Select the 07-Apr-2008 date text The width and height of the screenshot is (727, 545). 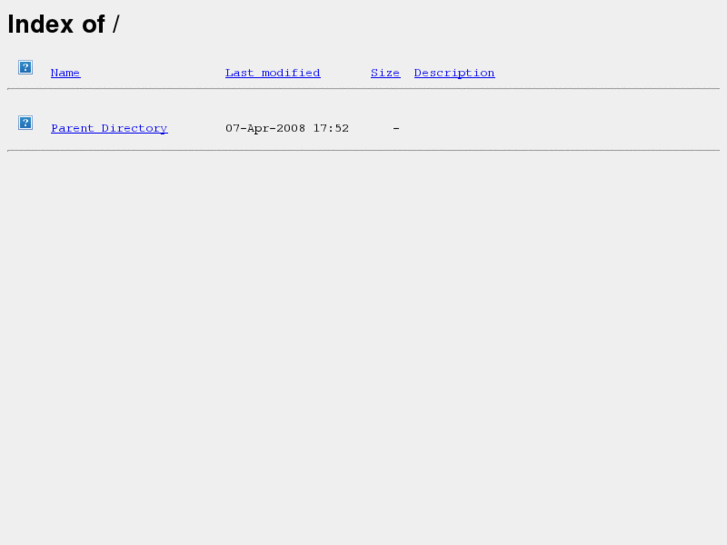[265, 128]
